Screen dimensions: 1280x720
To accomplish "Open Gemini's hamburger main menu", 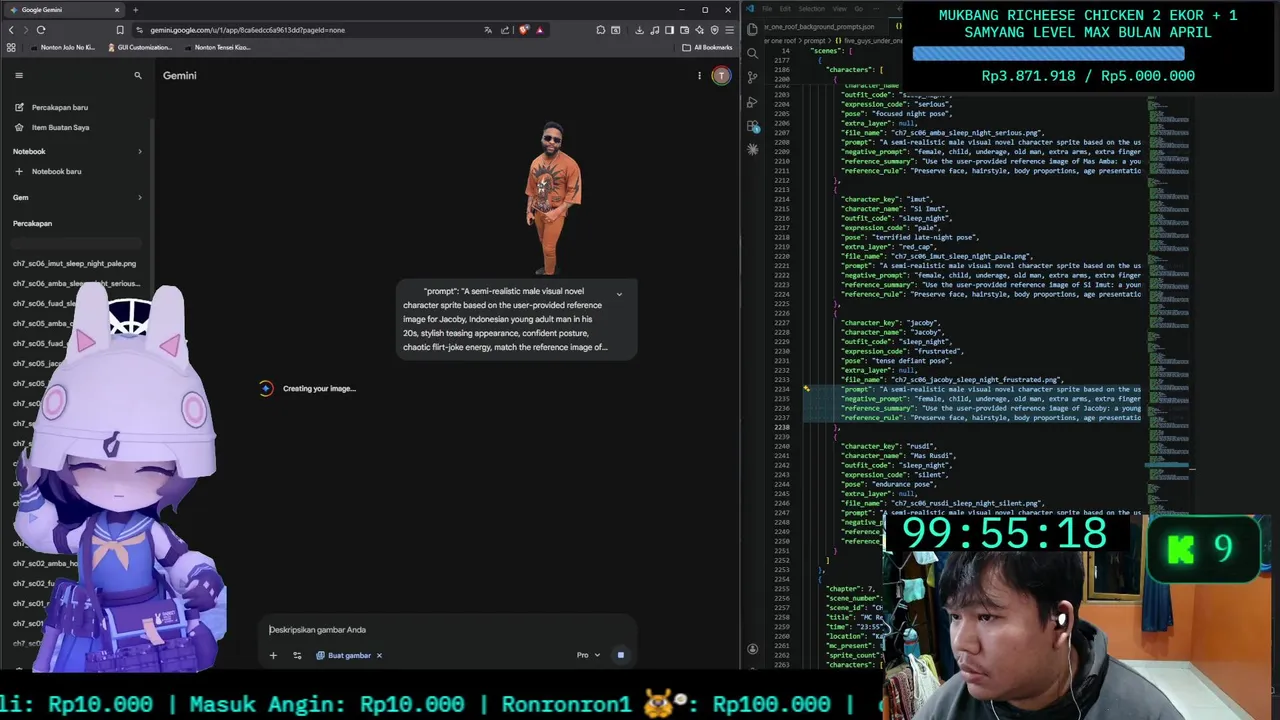I will (x=18, y=75).
